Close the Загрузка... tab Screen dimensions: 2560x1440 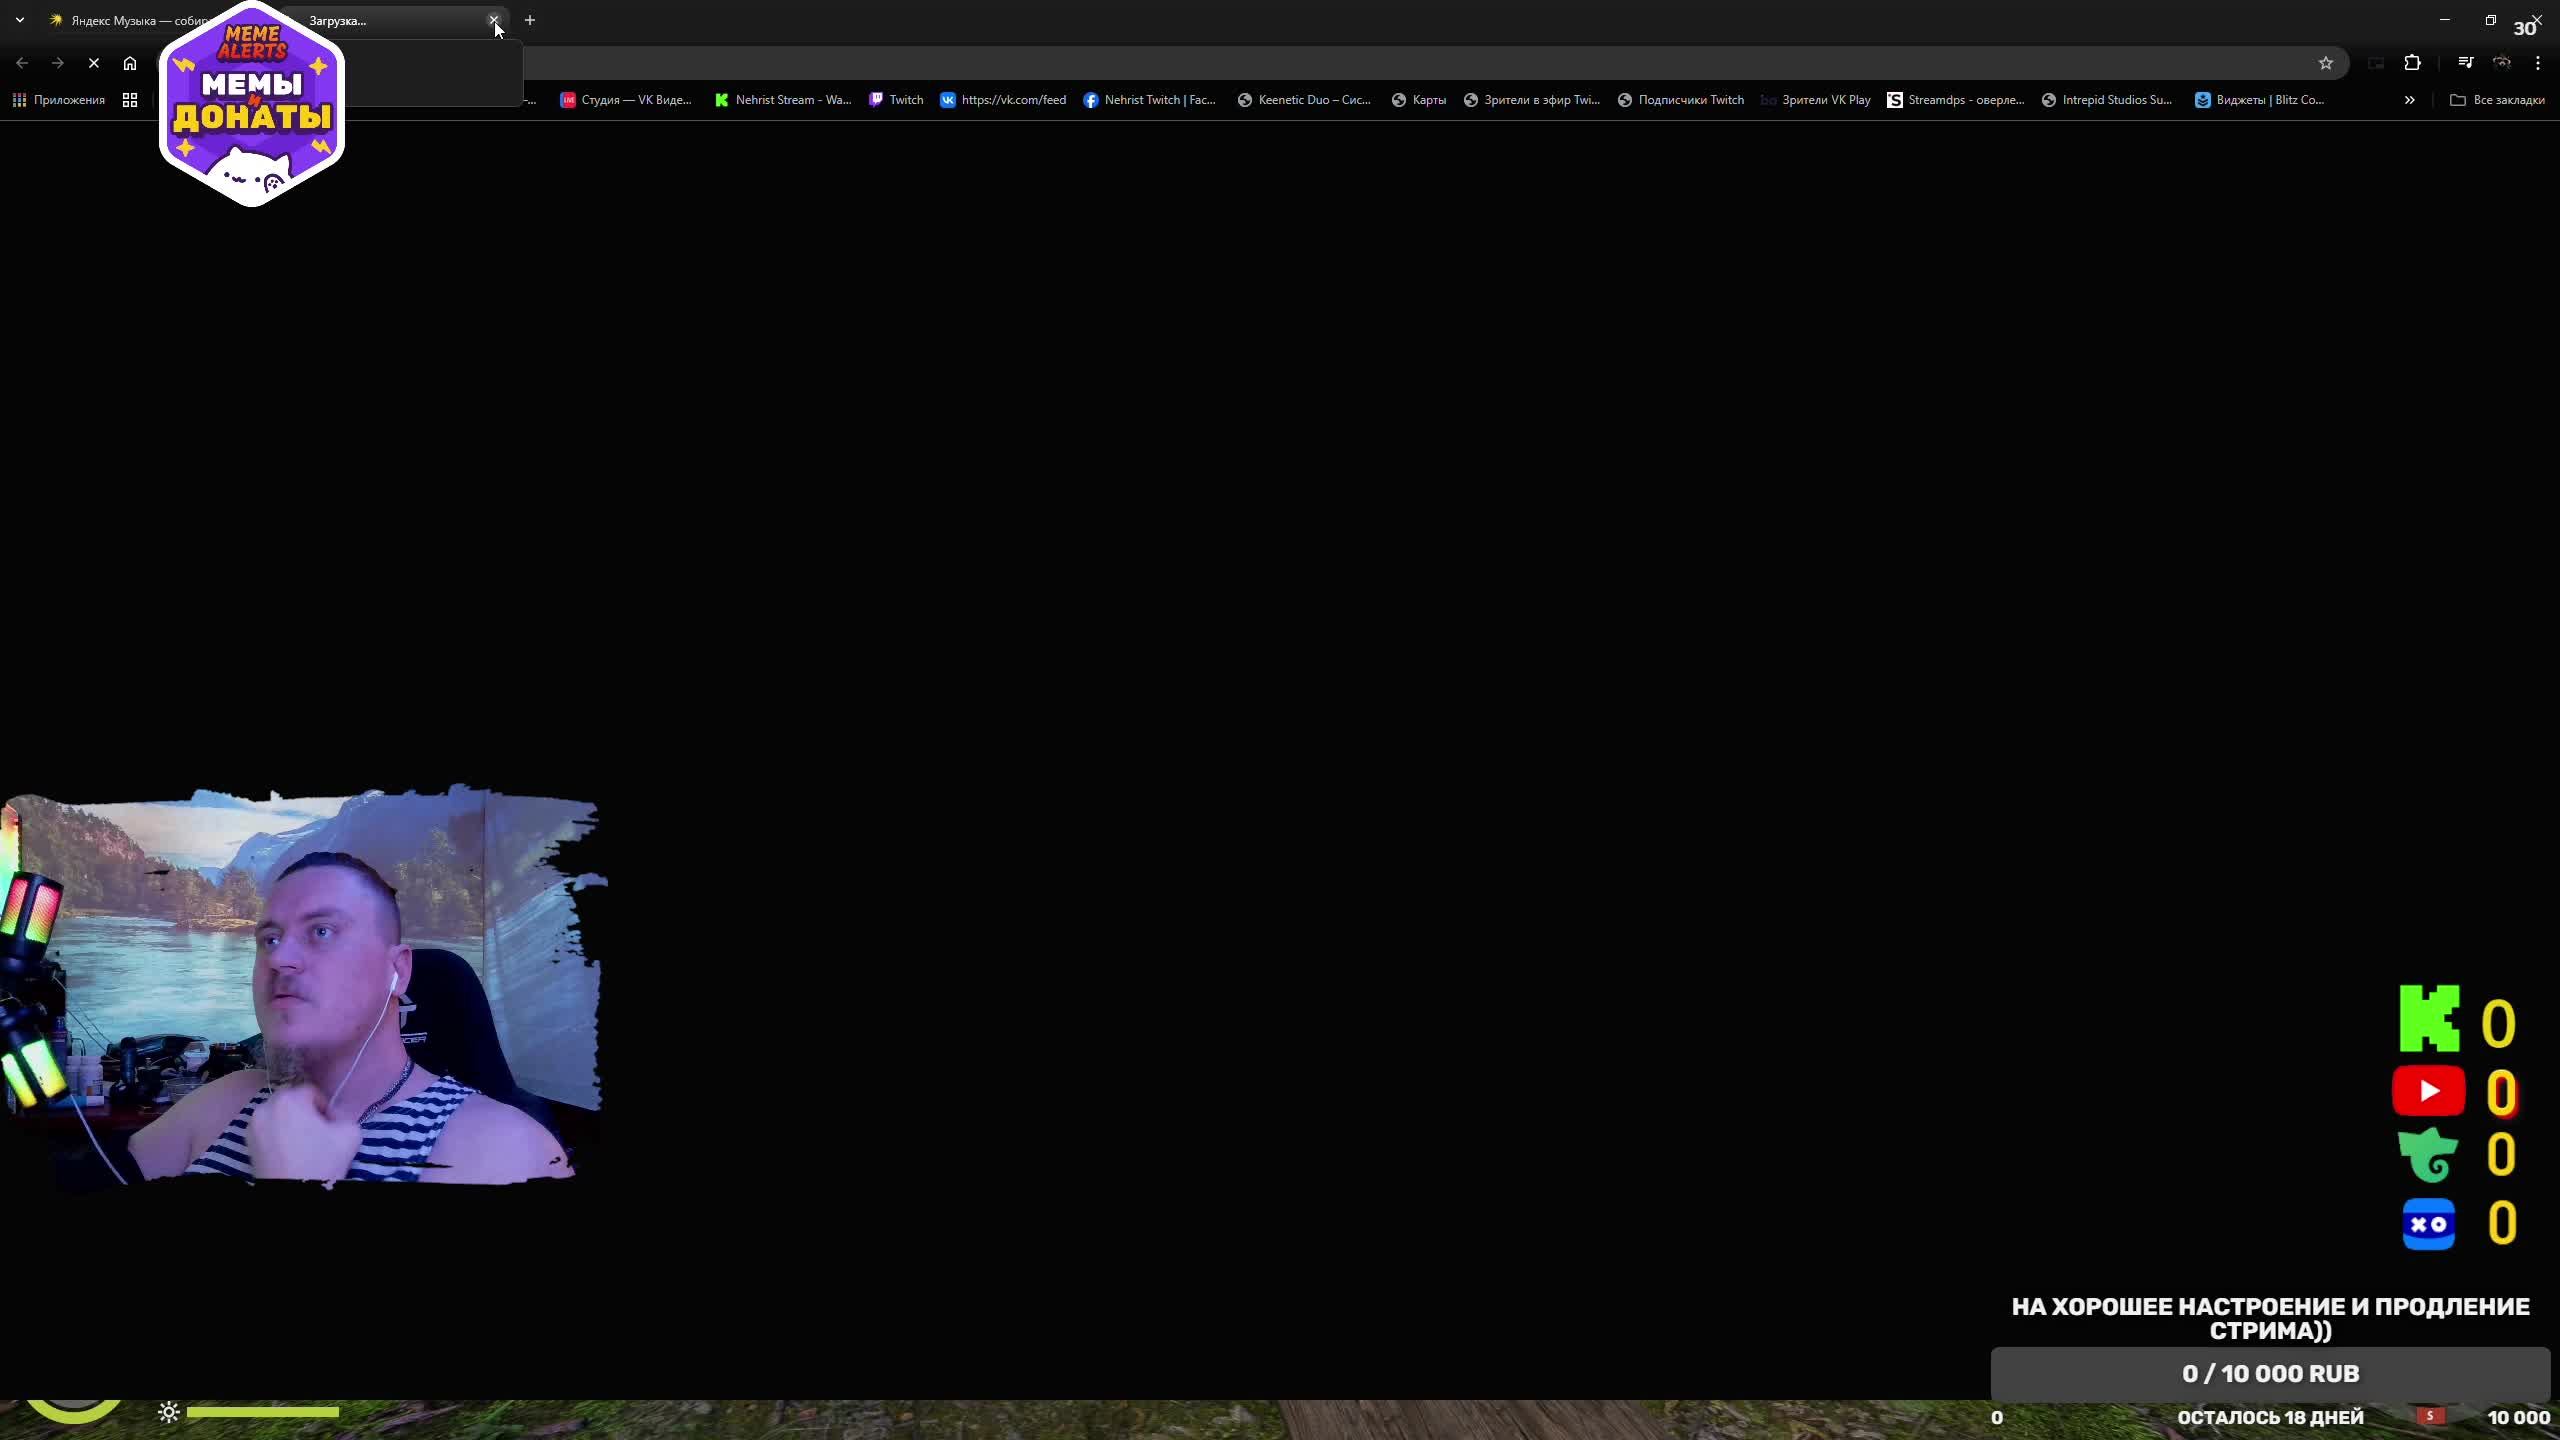(493, 20)
